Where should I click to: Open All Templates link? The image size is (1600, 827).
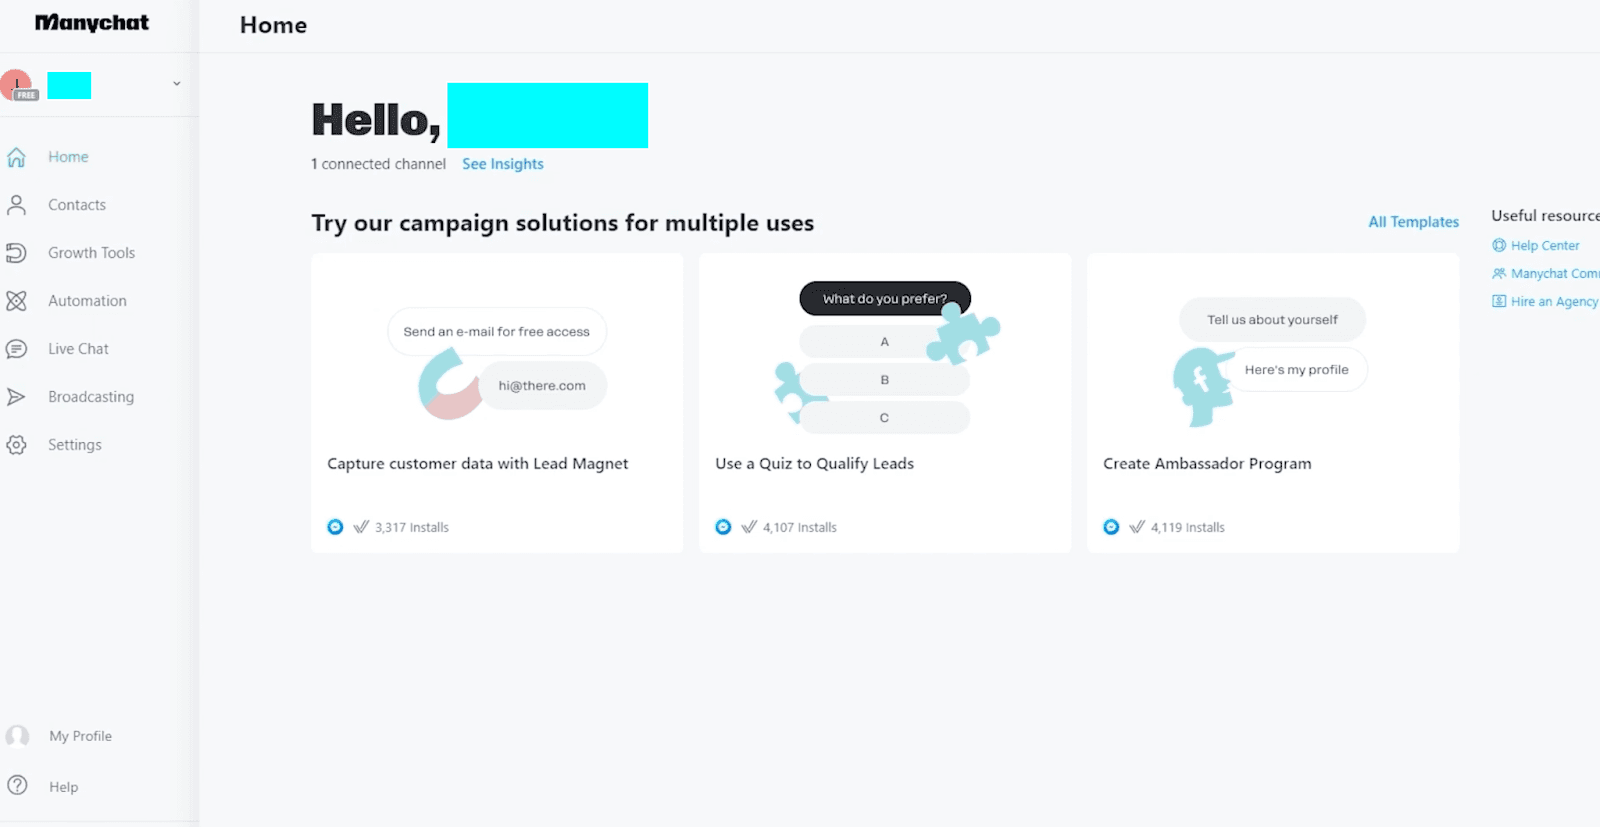pos(1413,222)
